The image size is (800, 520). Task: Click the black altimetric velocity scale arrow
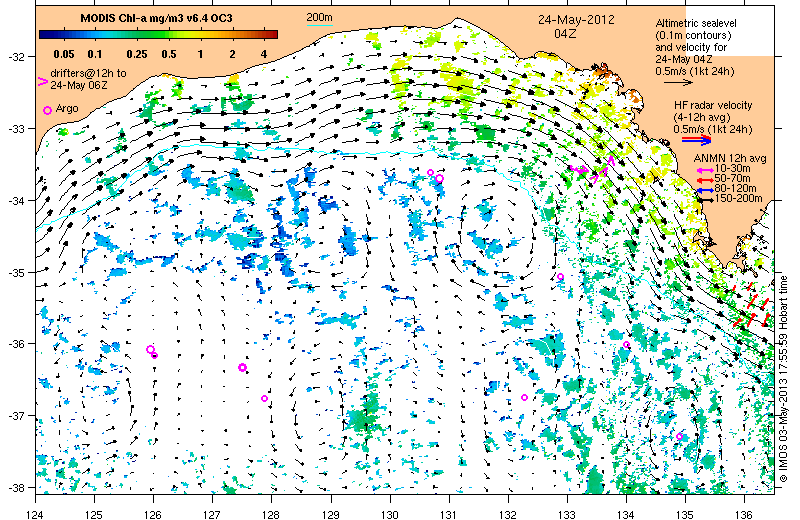(678, 82)
